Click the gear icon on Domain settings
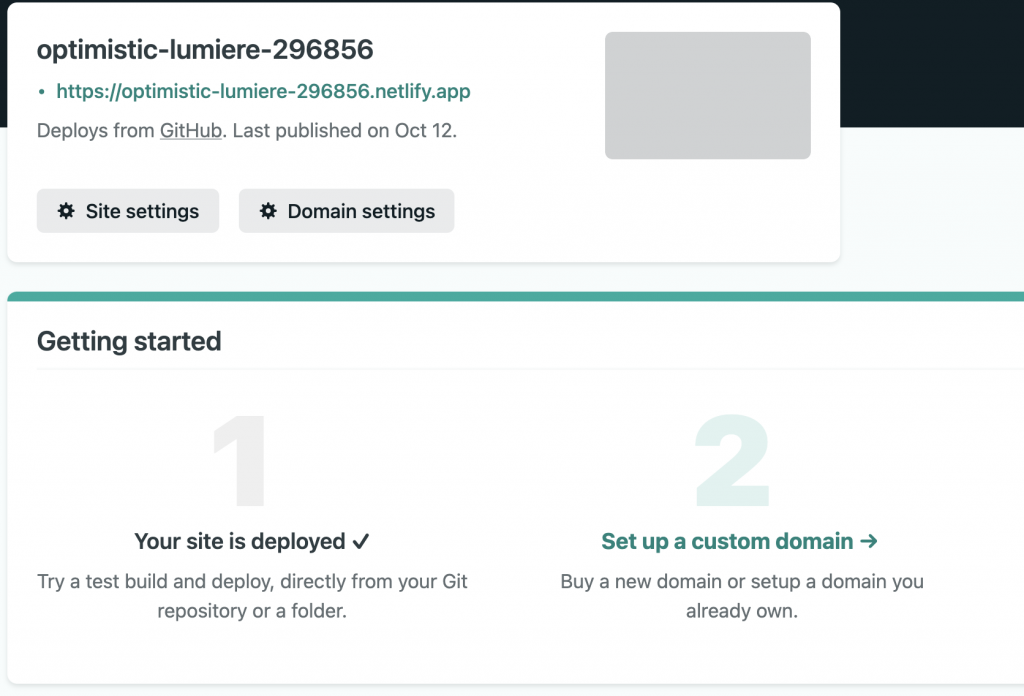 pos(268,211)
